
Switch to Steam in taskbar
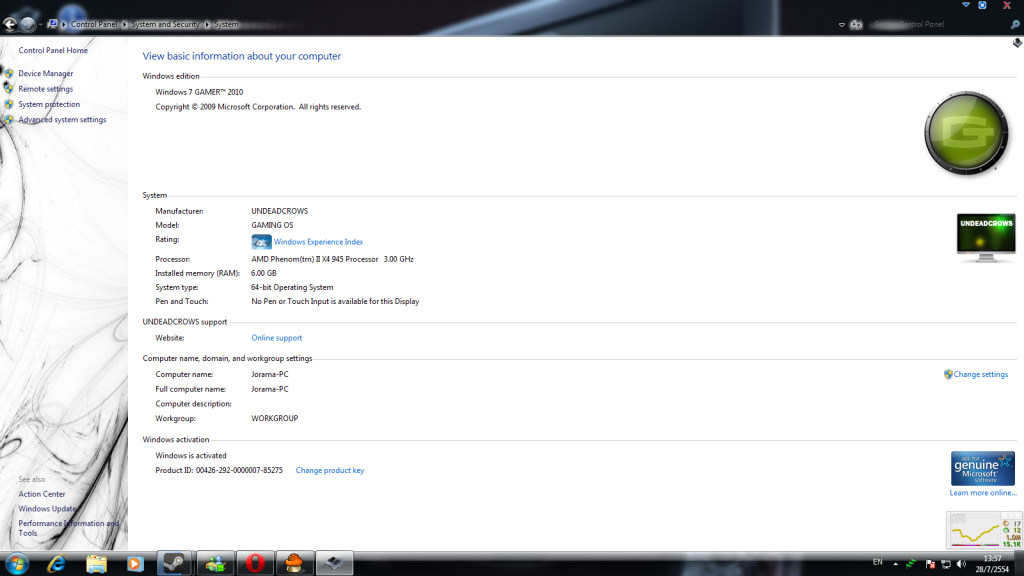[174, 564]
